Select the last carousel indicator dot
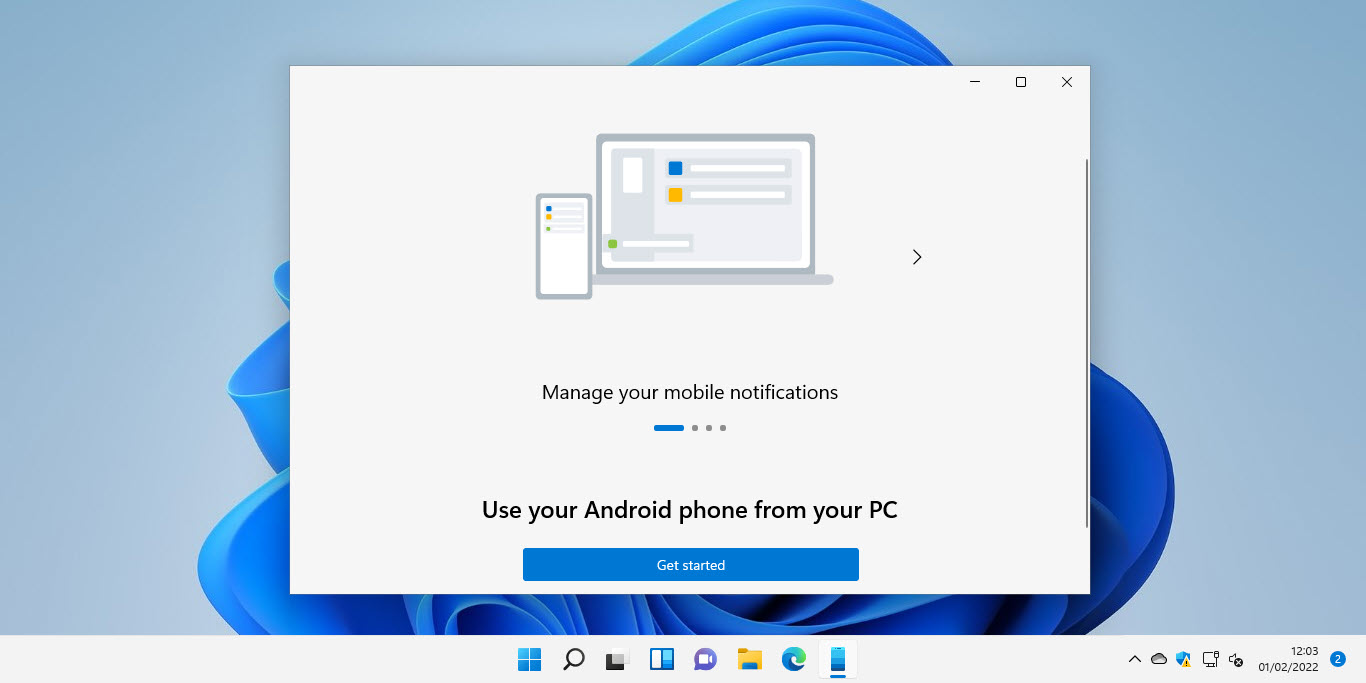This screenshot has height=683, width=1366. pyautogui.click(x=722, y=427)
